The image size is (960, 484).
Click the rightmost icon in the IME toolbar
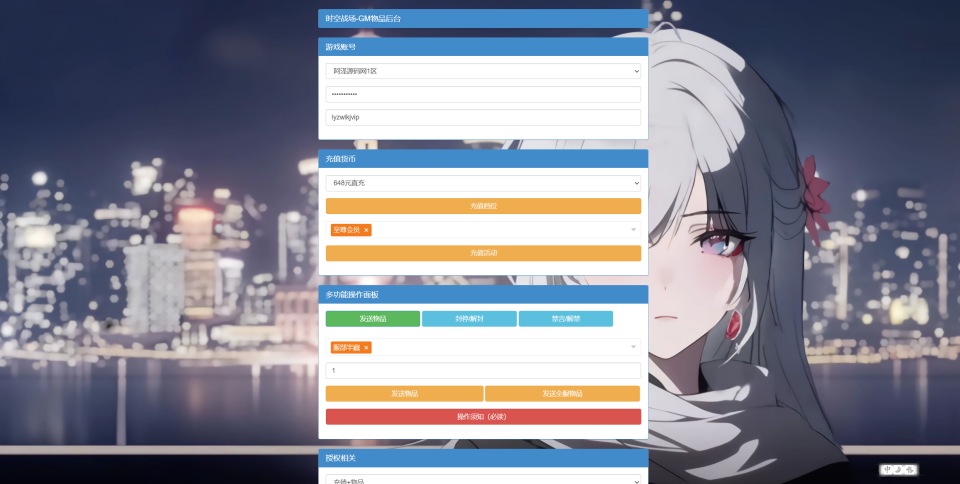[x=910, y=469]
